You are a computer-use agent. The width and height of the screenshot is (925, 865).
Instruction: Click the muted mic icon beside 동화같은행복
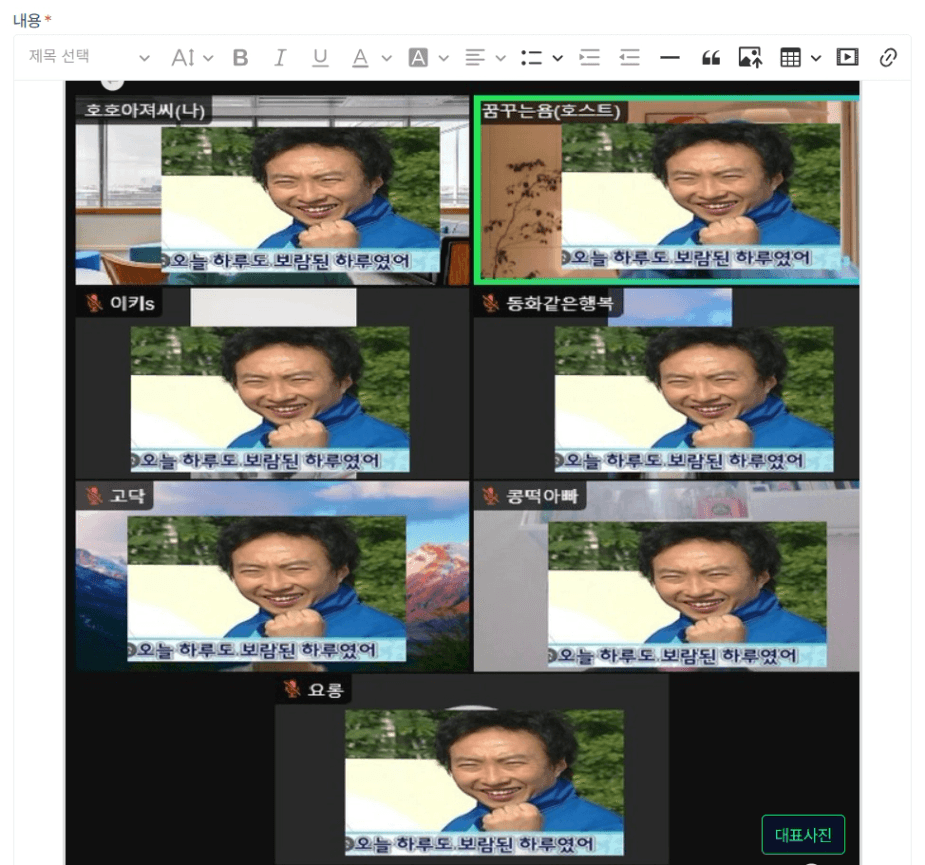coord(490,303)
